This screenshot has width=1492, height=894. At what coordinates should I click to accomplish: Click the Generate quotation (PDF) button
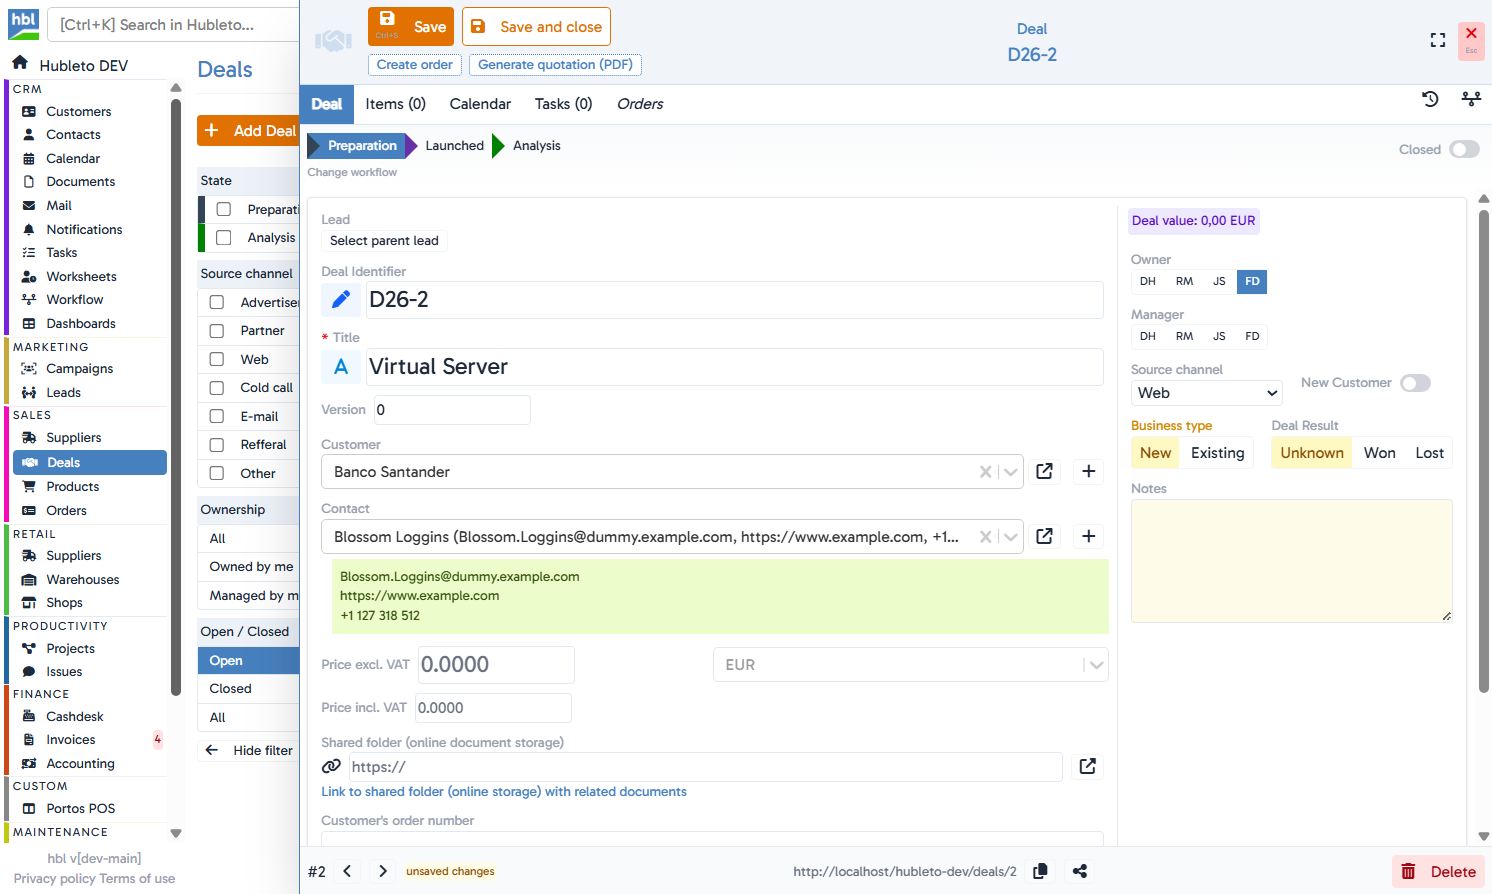555,65
